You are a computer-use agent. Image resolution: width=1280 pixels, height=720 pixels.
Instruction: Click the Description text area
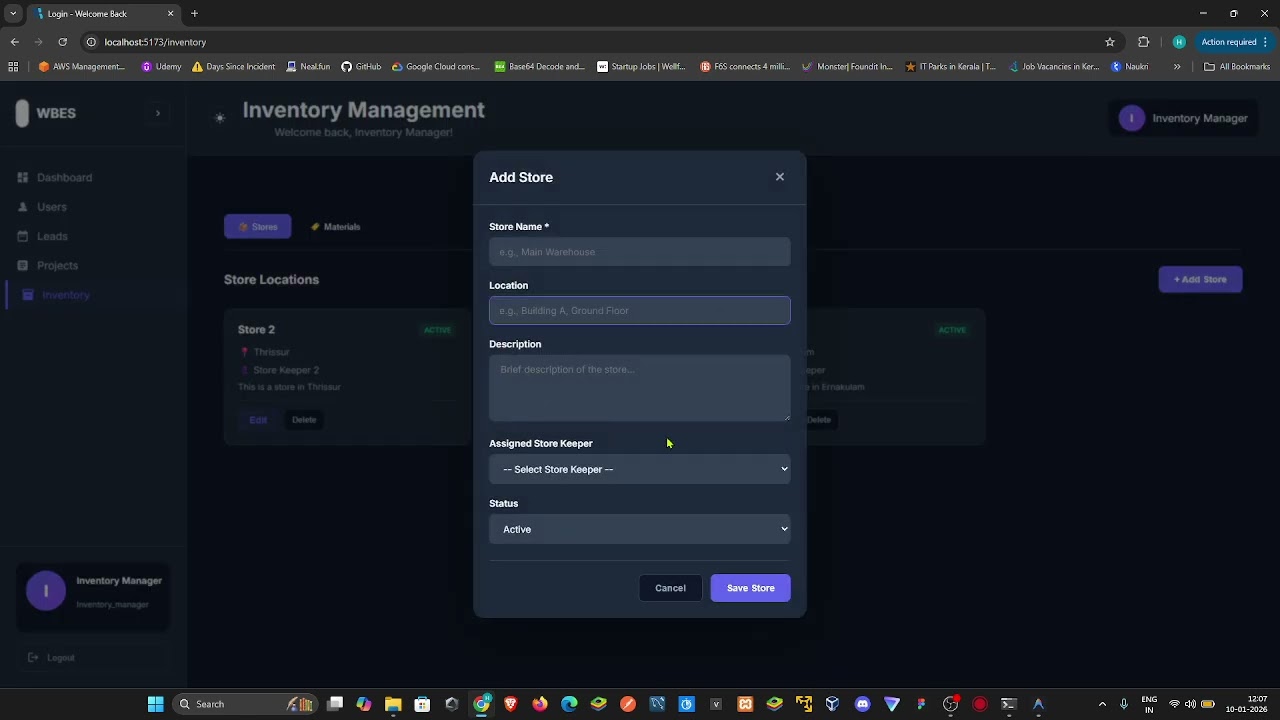tap(640, 388)
